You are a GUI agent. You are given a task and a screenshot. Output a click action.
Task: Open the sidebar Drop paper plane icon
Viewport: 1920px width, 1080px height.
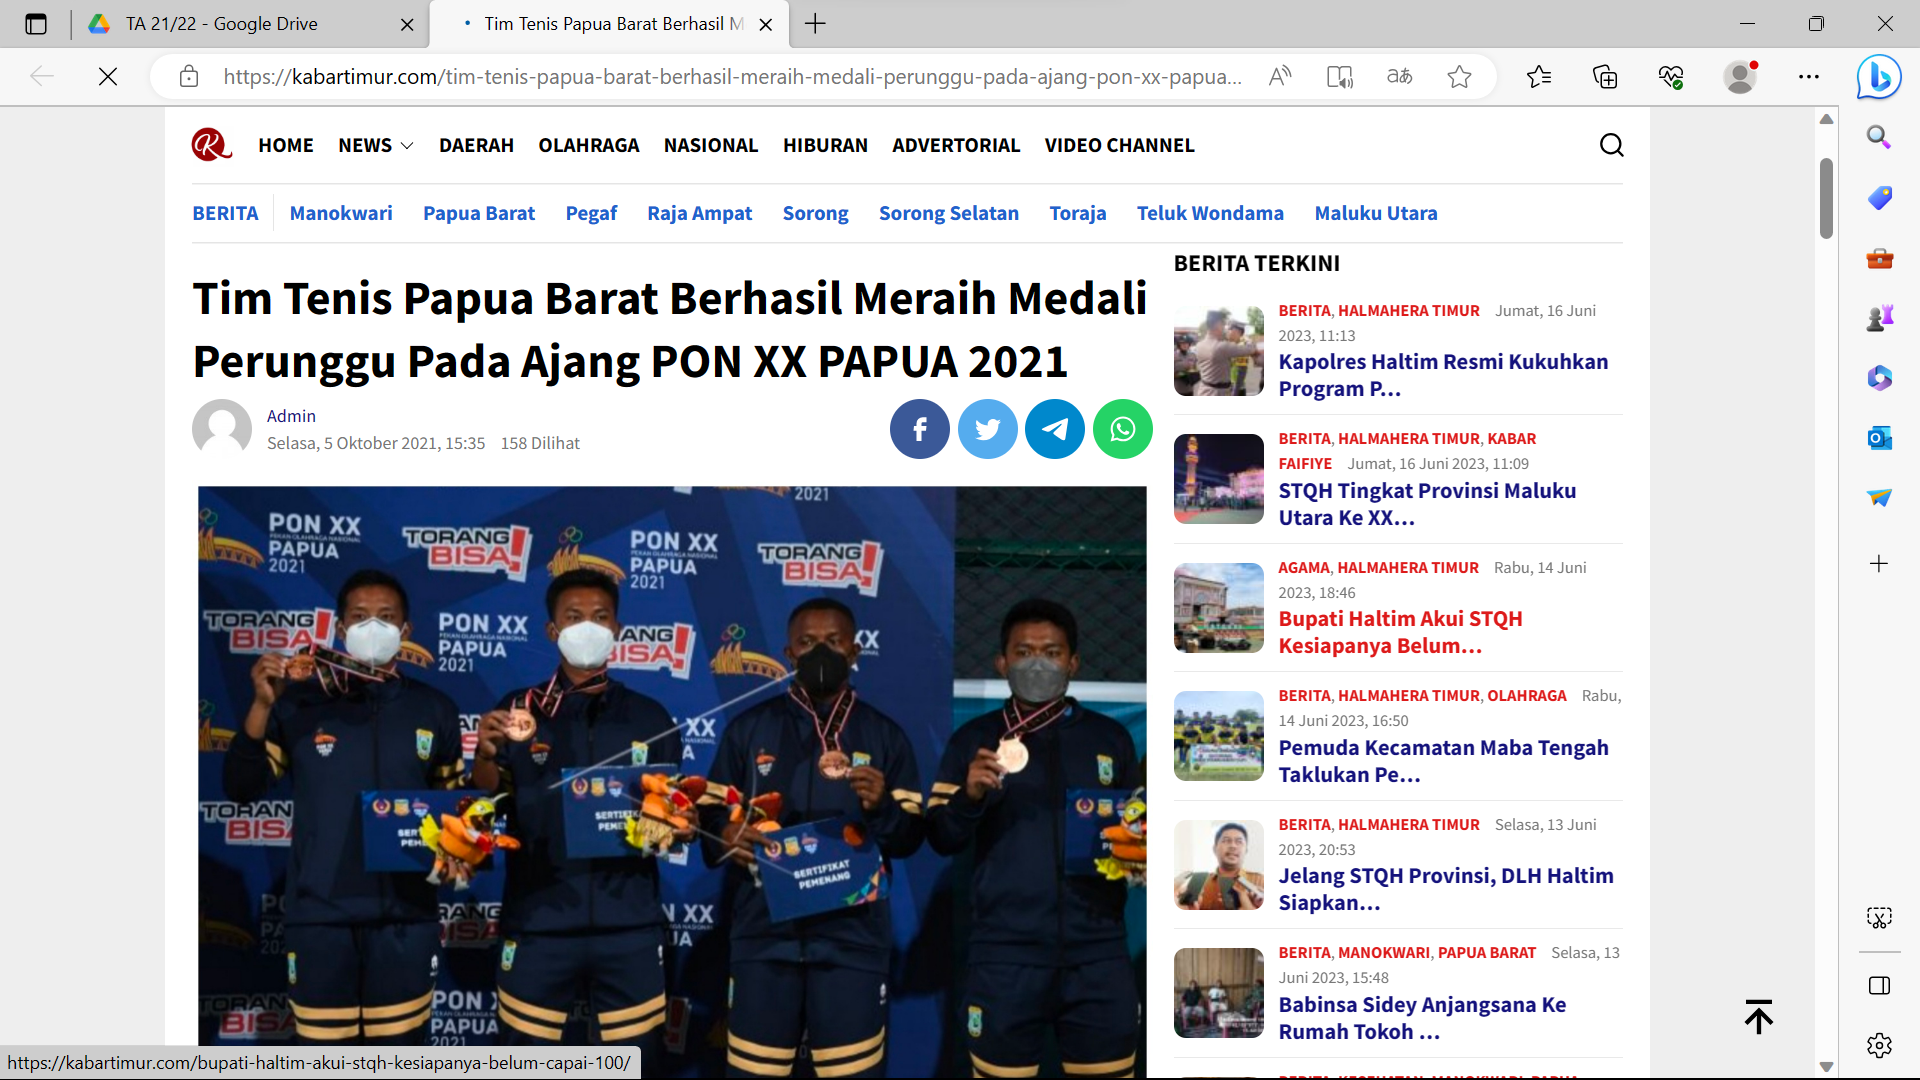pos(1879,497)
